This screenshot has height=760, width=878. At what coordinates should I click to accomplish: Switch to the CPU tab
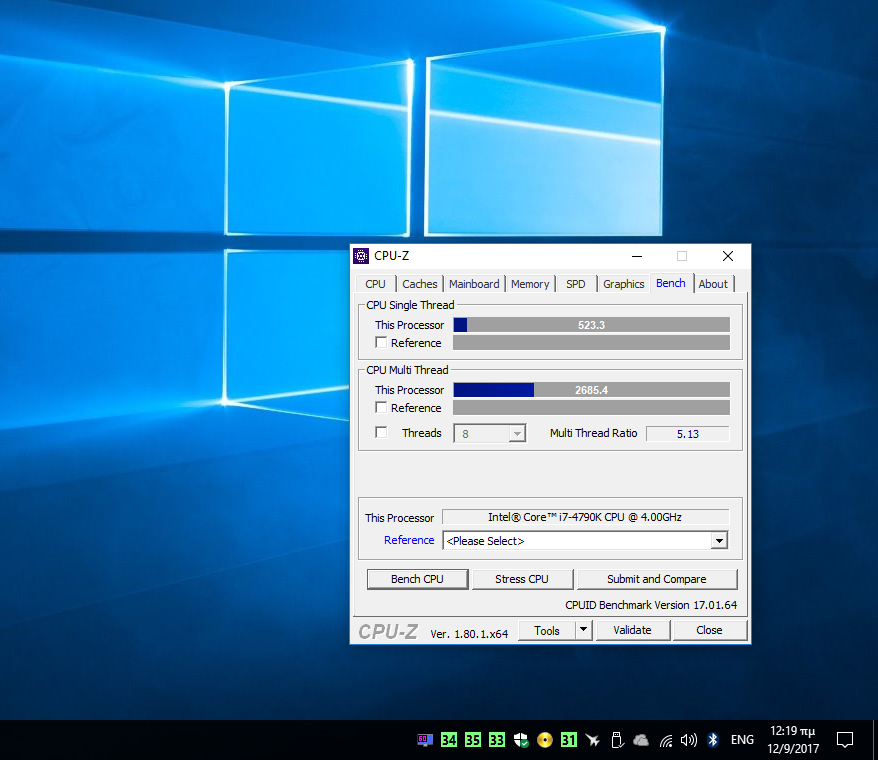(375, 284)
